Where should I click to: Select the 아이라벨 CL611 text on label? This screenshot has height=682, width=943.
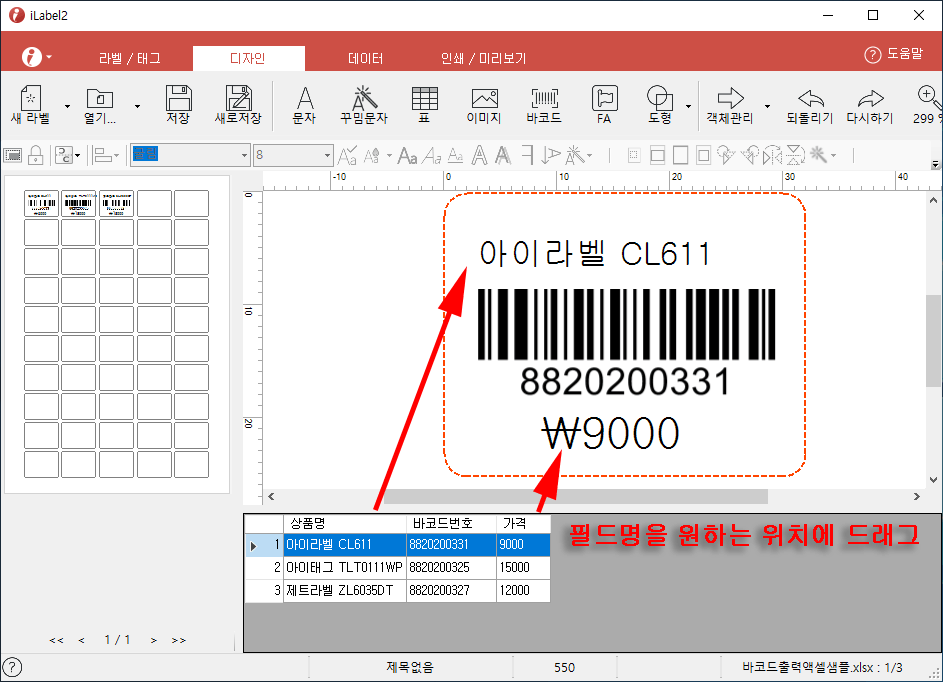point(595,253)
